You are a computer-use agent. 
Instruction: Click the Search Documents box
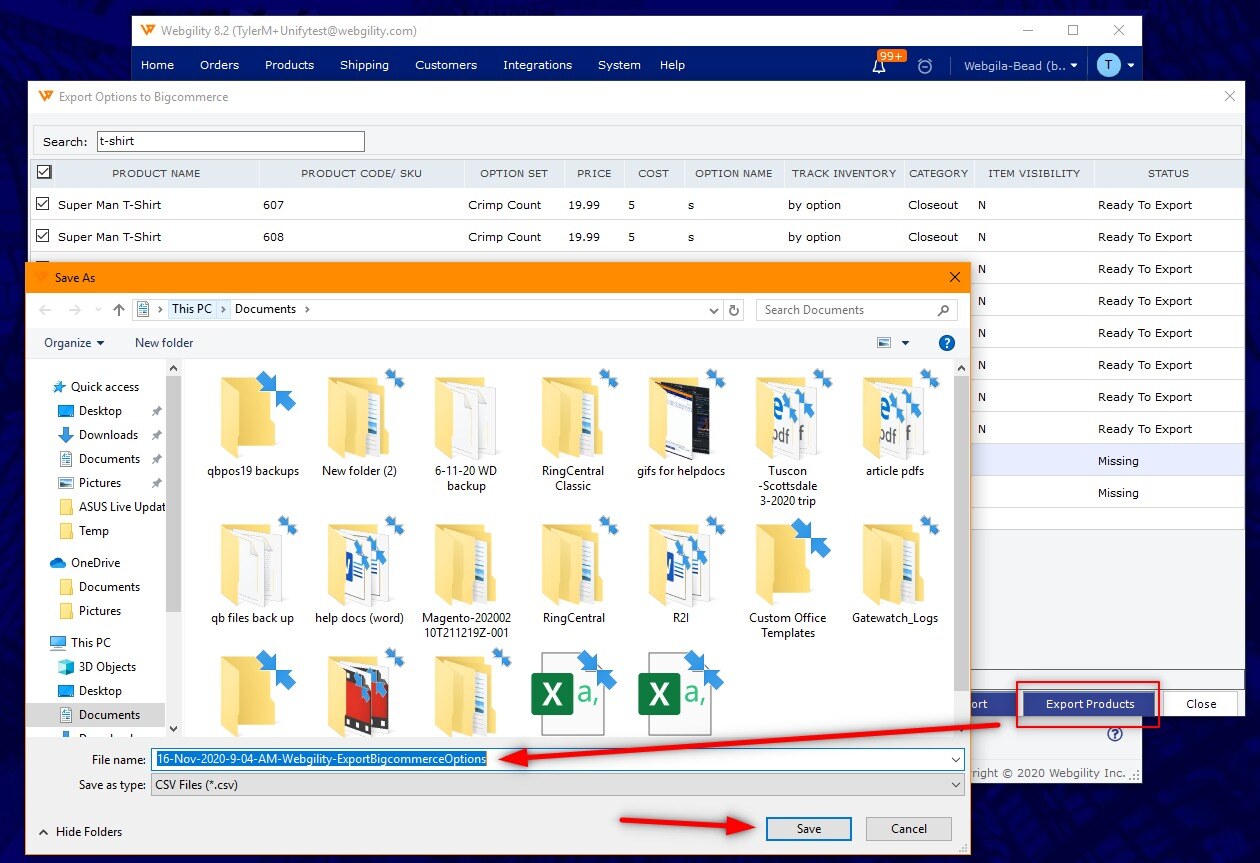(x=856, y=310)
